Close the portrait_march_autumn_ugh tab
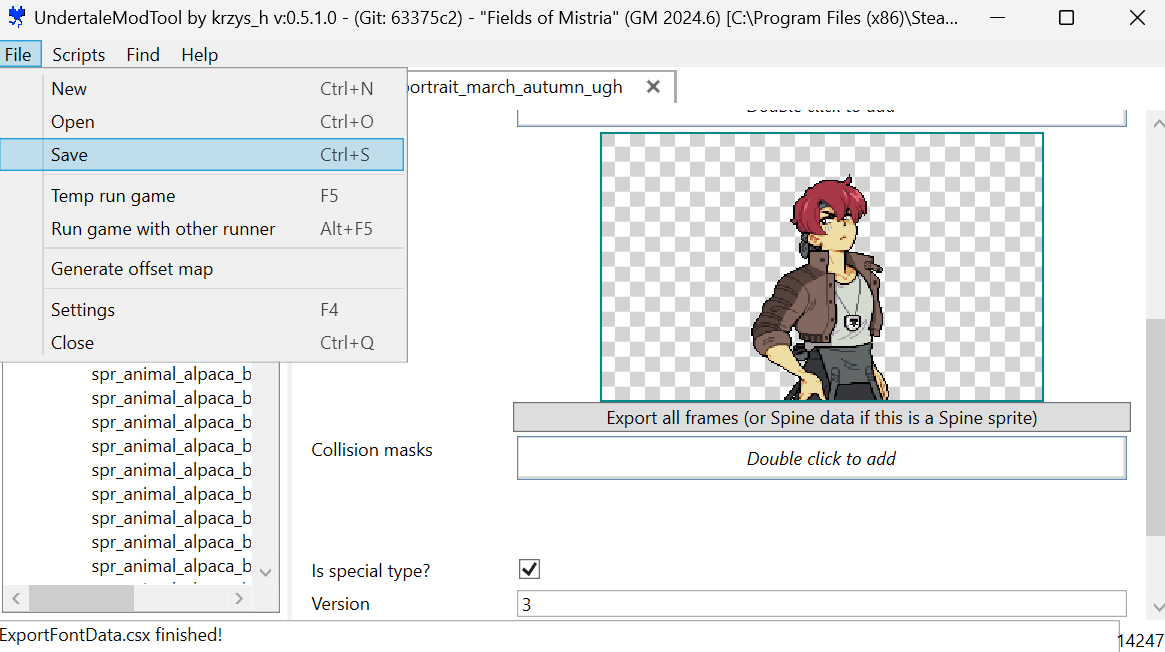The image size is (1165, 652). [653, 87]
